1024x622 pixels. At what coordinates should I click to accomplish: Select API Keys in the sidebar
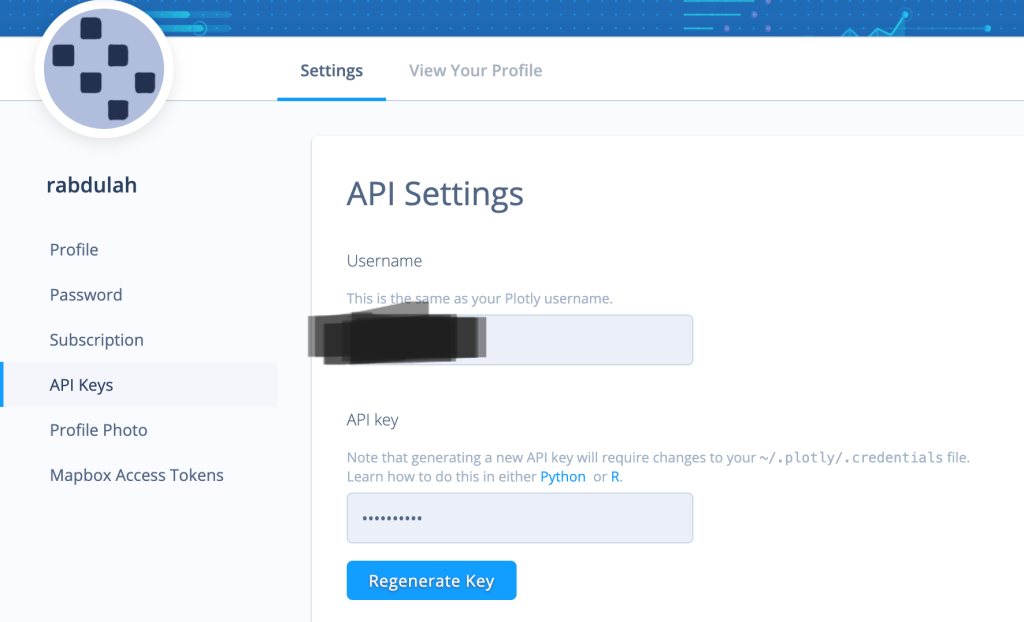point(81,385)
